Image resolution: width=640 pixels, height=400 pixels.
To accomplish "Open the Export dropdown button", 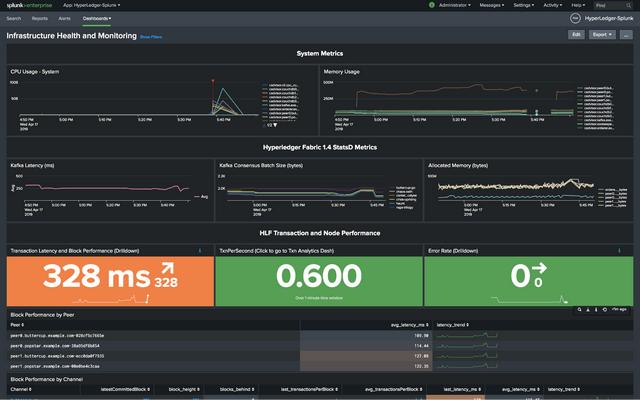I will pos(602,35).
